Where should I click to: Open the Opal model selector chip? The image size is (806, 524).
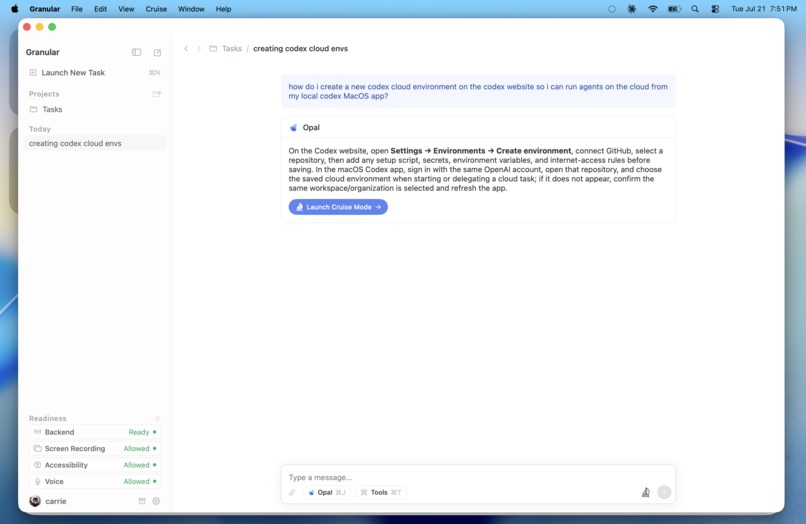(x=327, y=492)
